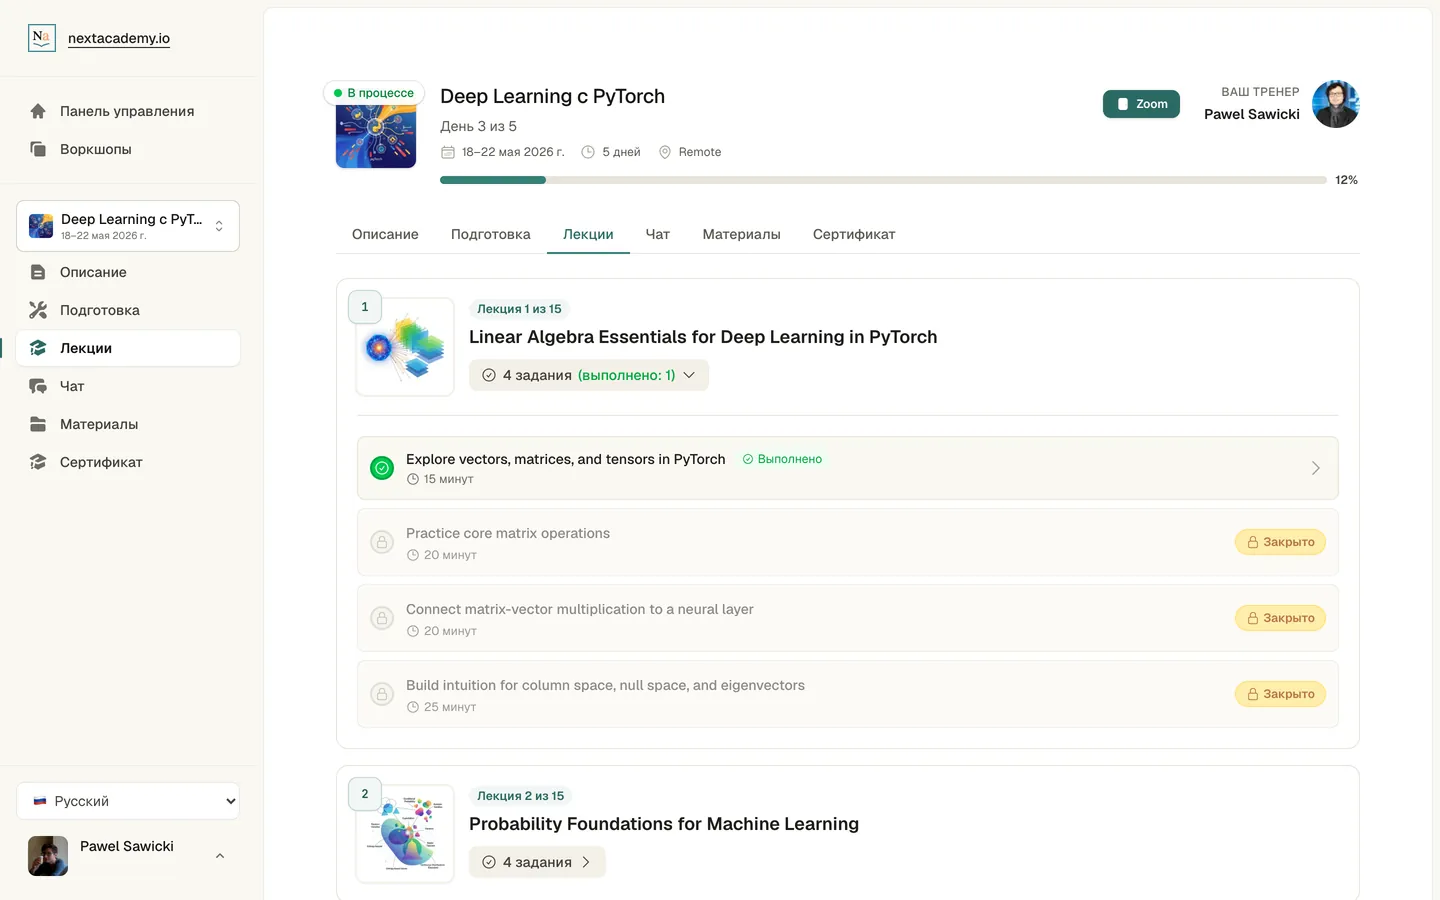This screenshot has width=1440, height=900.
Task: Open the Русский language dropdown
Action: [128, 801]
